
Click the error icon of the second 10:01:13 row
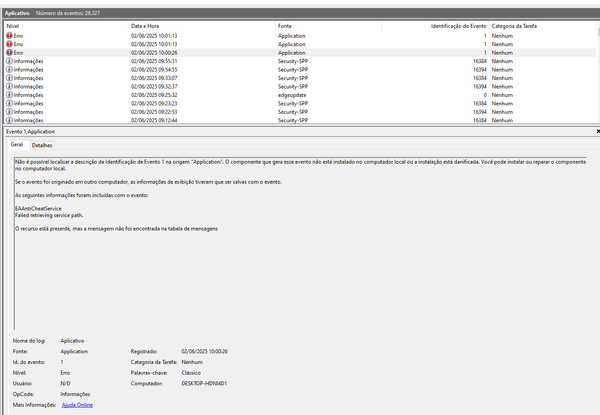coord(10,44)
